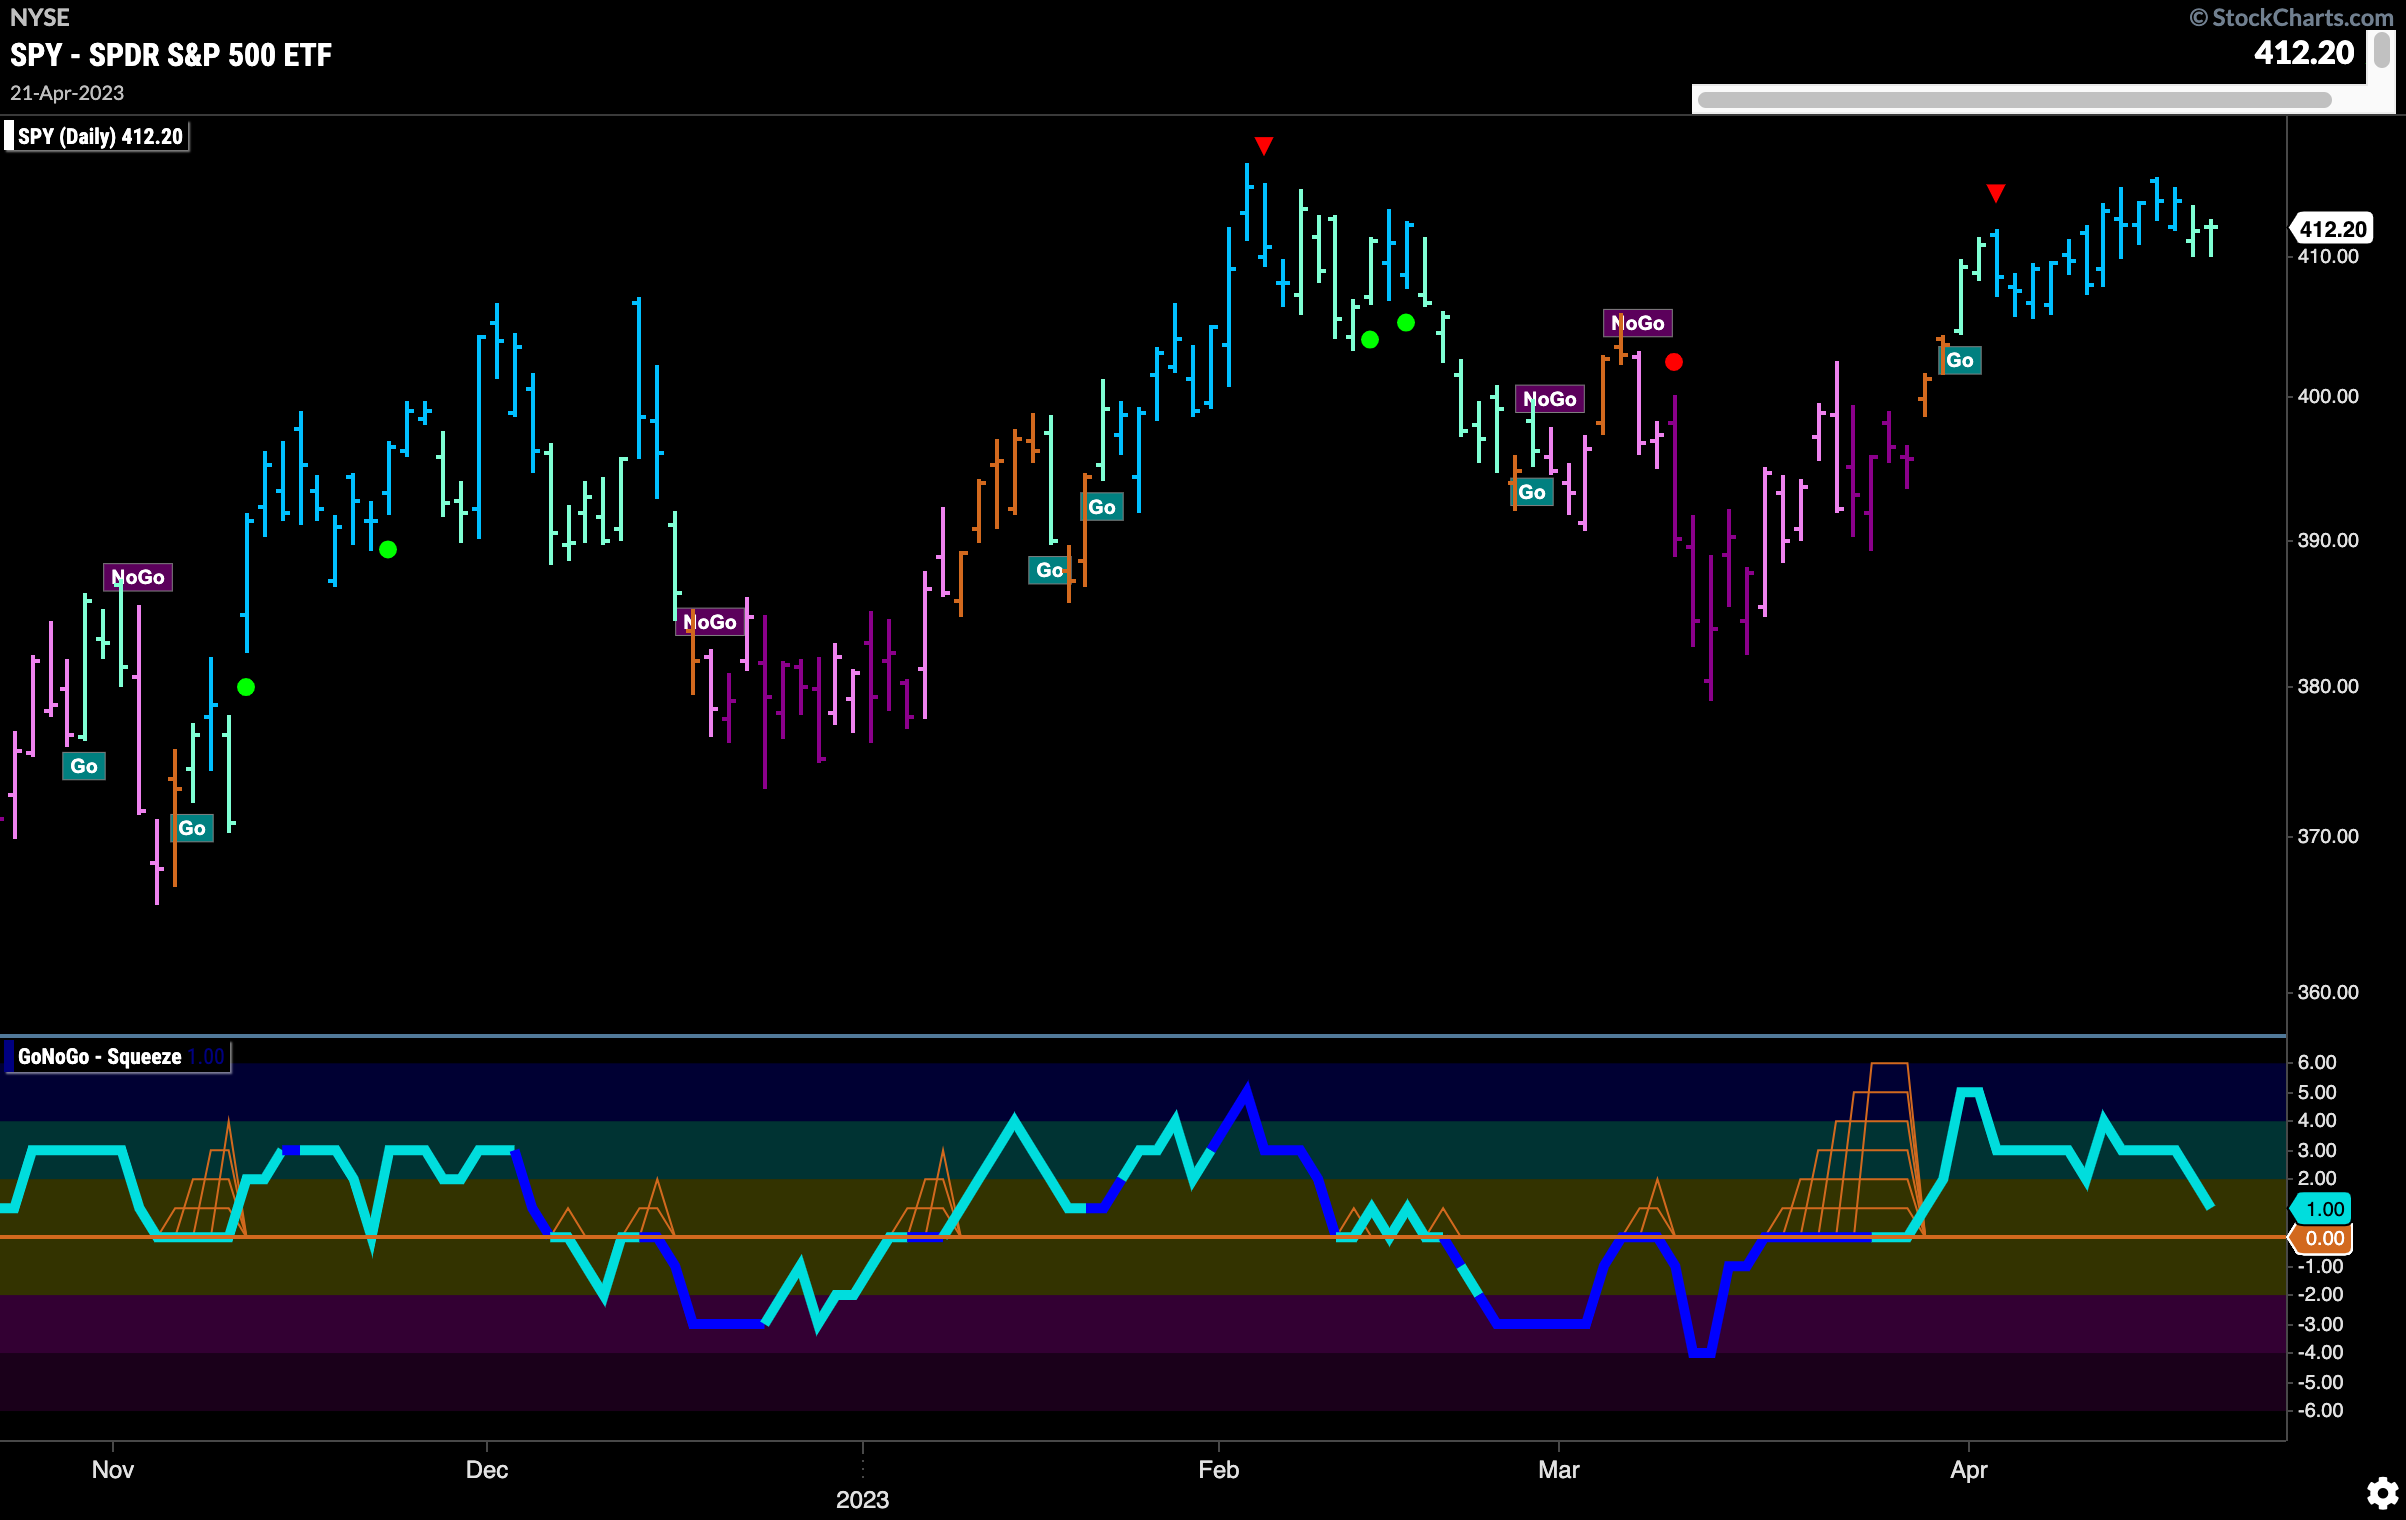Click the red triangle marker above February peak
Viewport: 2406px width, 1520px height.
pyautogui.click(x=1264, y=147)
